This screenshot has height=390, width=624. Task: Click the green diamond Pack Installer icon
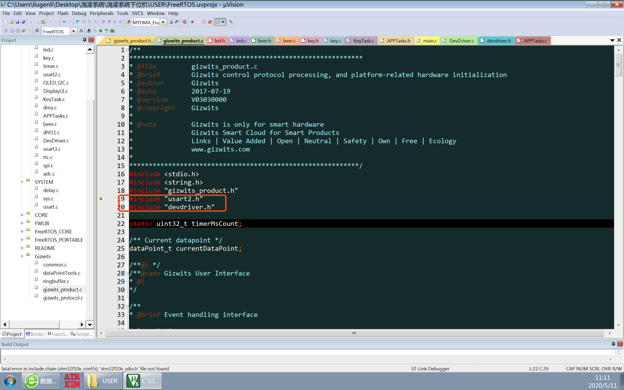pyautogui.click(x=101, y=31)
